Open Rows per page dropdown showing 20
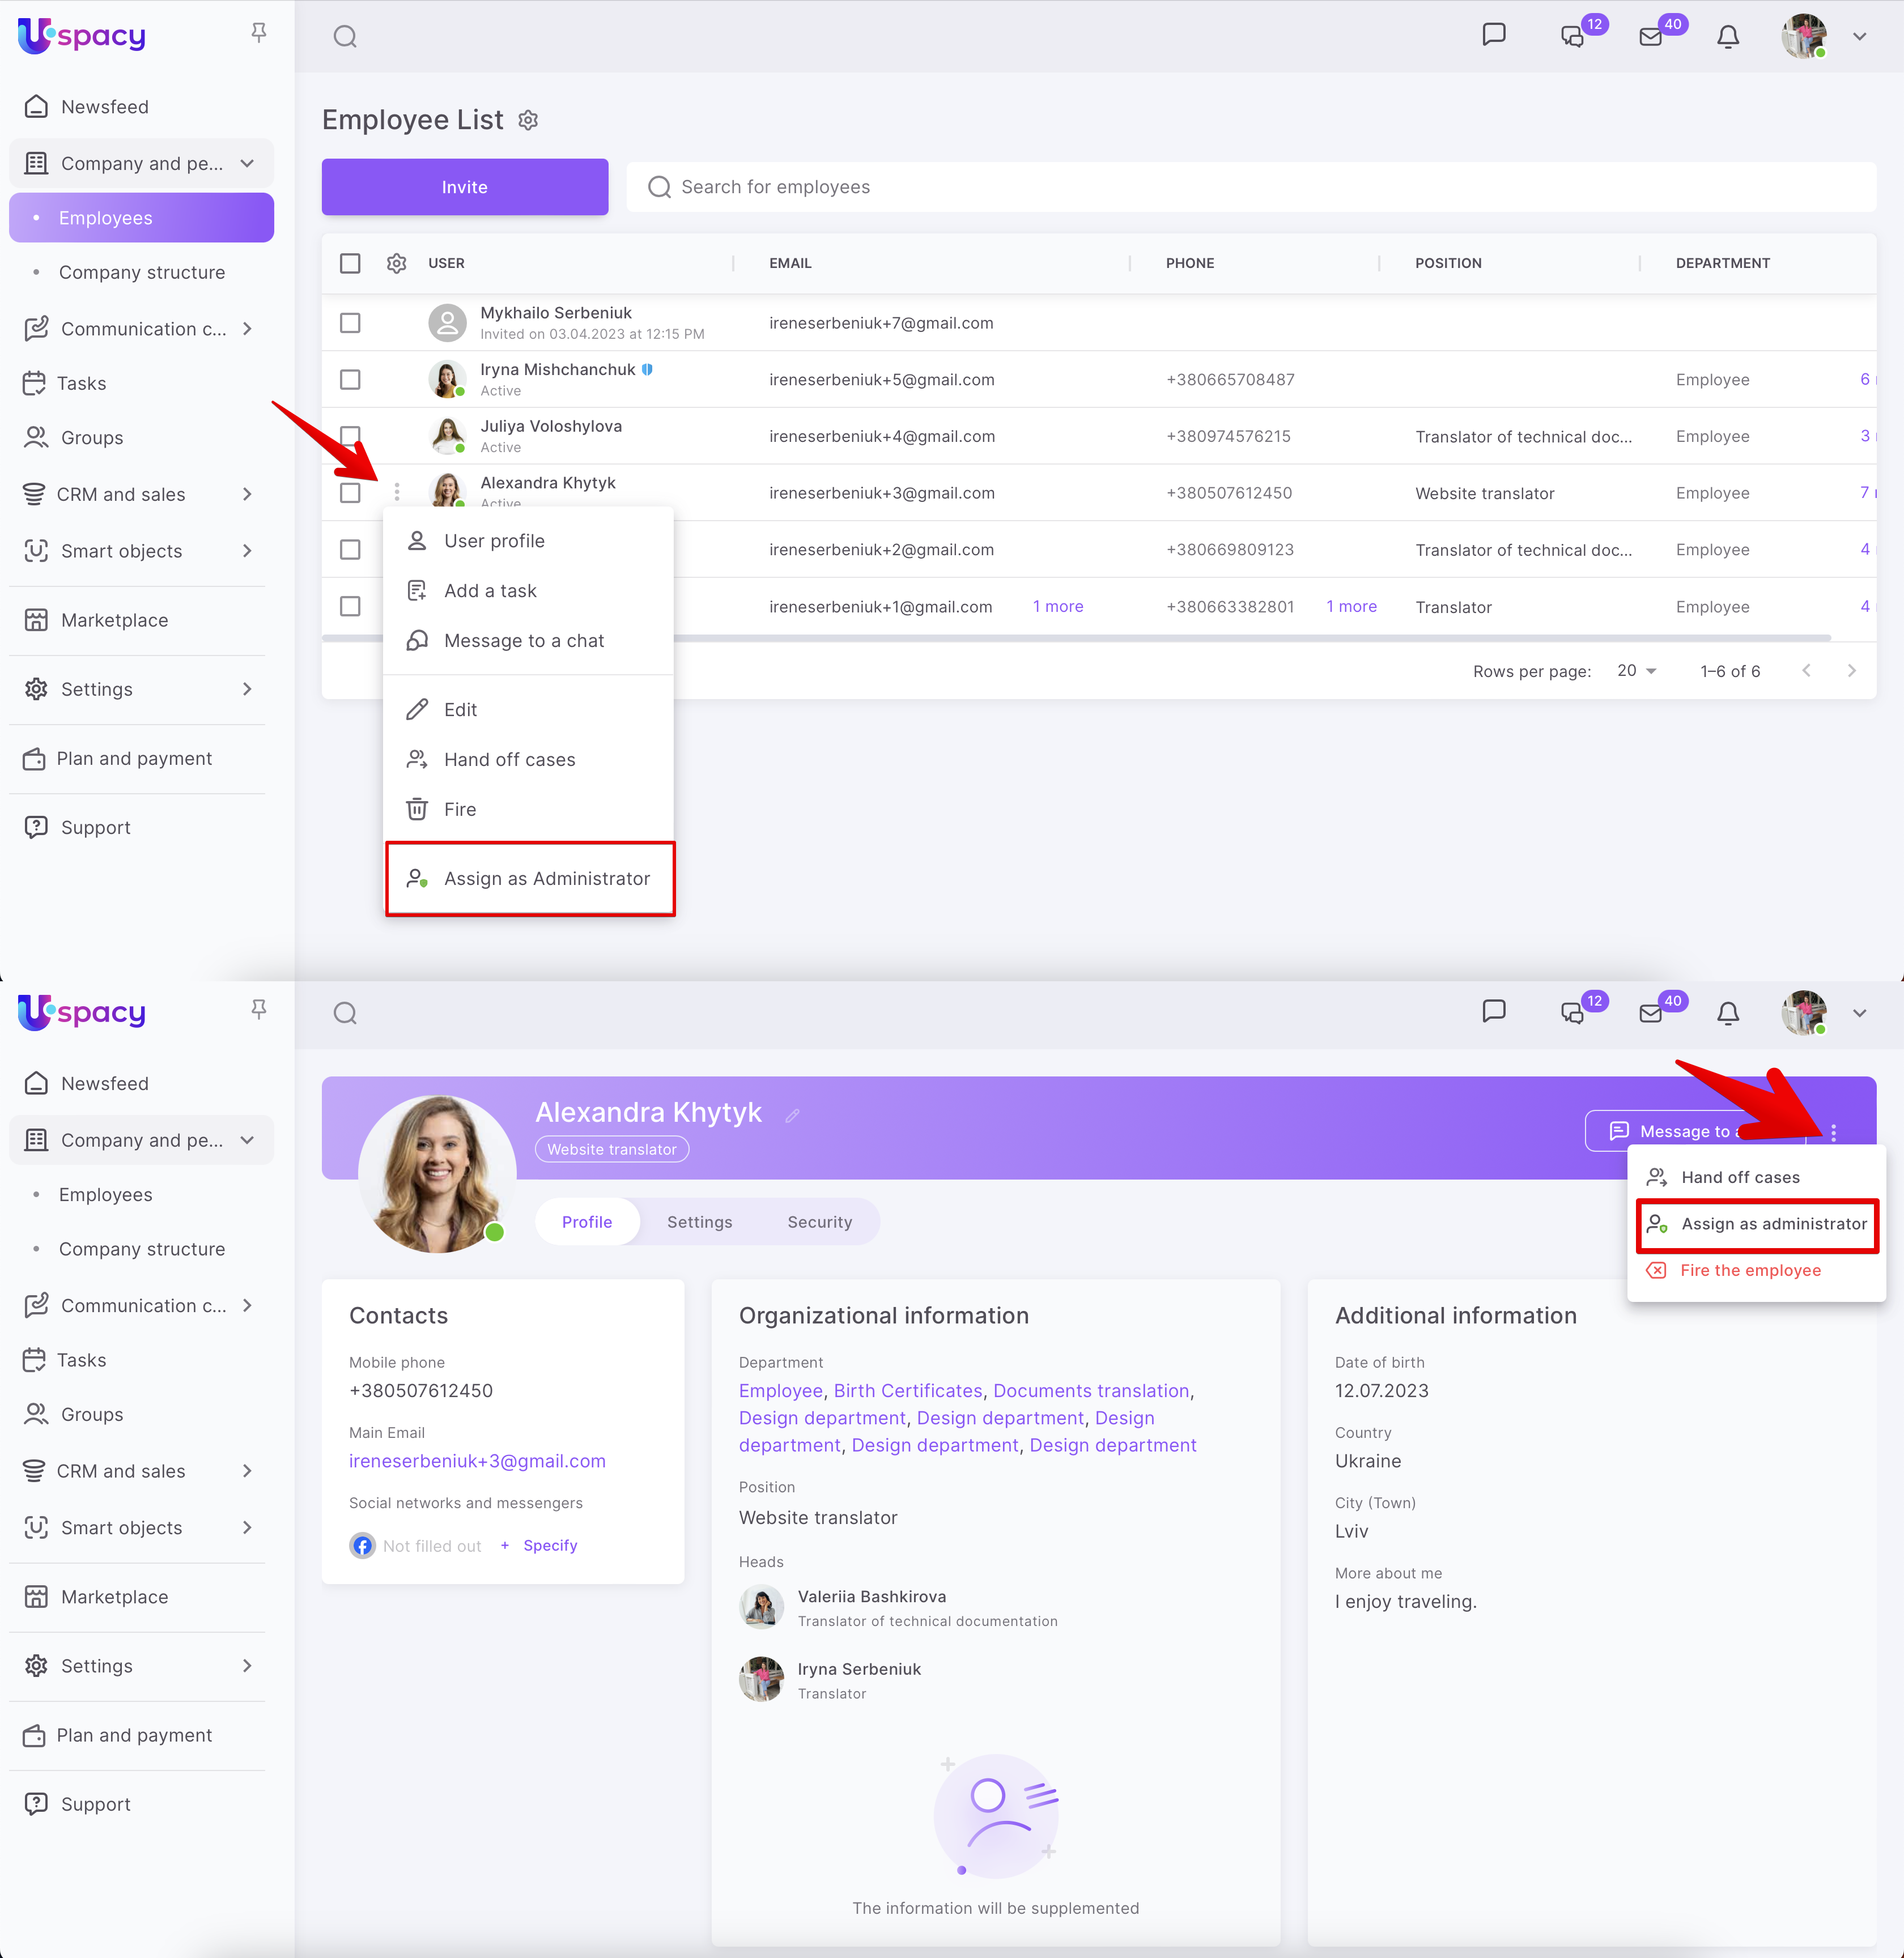 point(1636,671)
